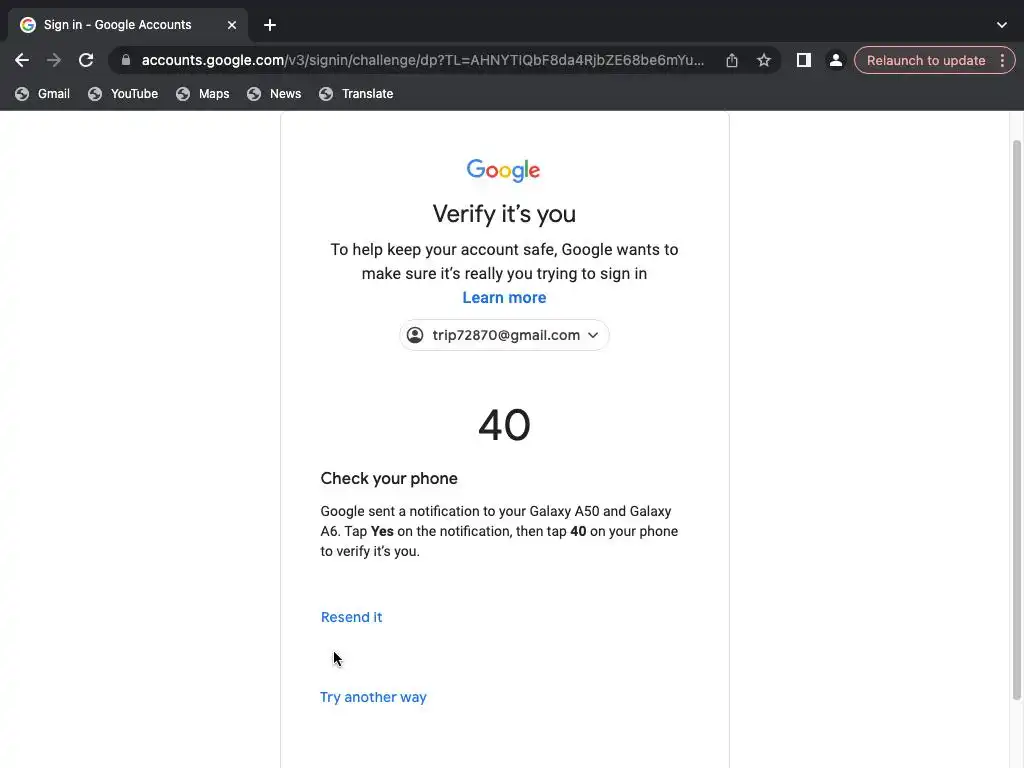The image size is (1024, 768).
Task: Open a new browser tab
Action: [x=270, y=25]
